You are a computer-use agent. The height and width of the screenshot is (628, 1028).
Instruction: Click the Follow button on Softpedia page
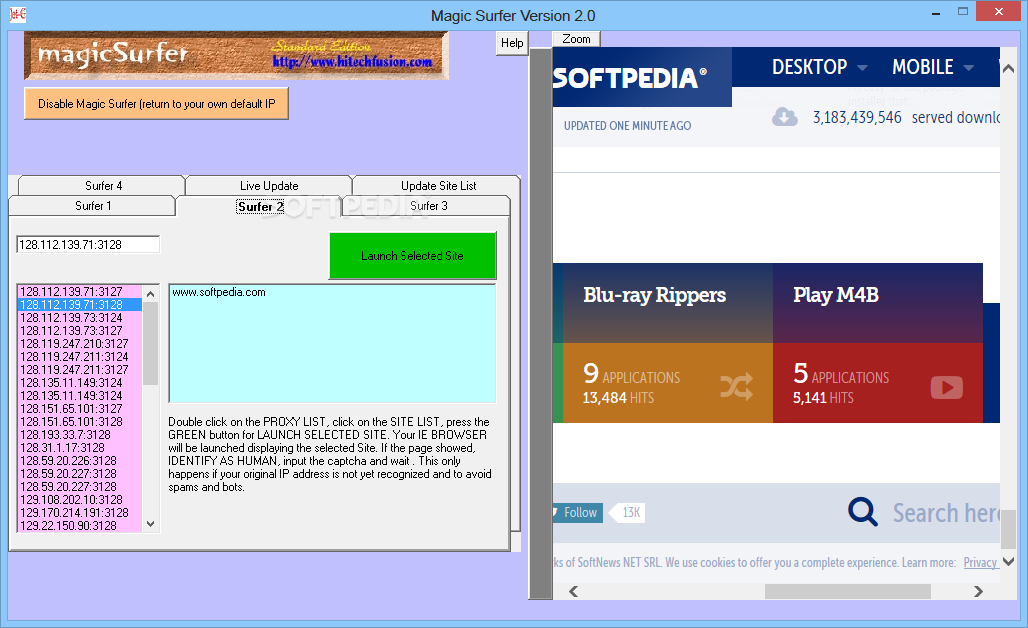578,513
